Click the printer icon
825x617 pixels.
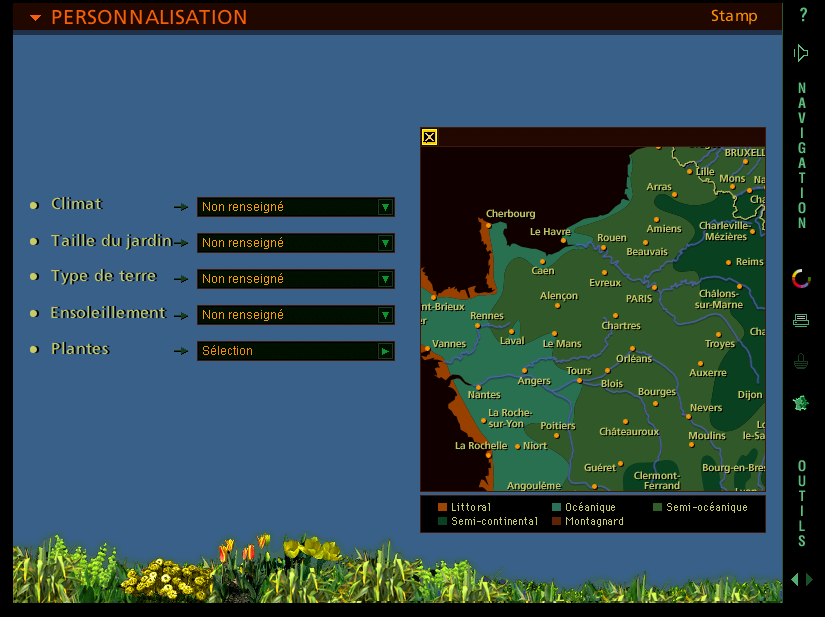(801, 320)
